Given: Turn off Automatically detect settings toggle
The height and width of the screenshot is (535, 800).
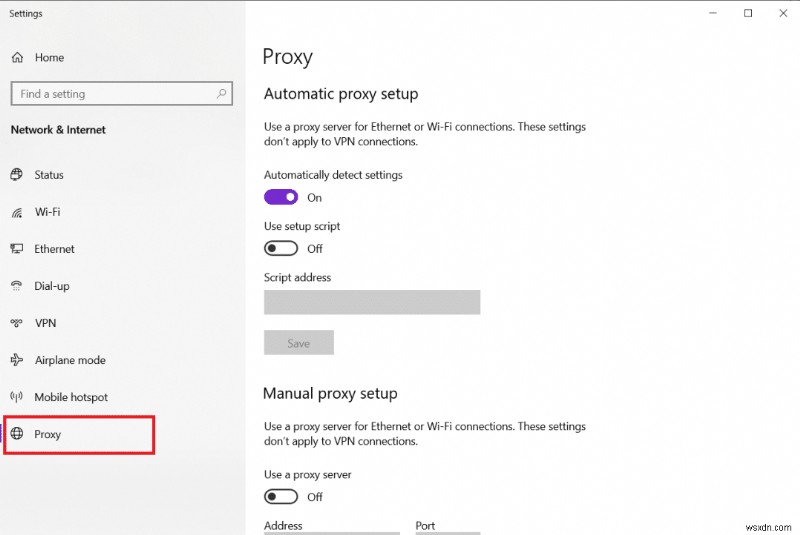Looking at the screenshot, I should tap(281, 197).
